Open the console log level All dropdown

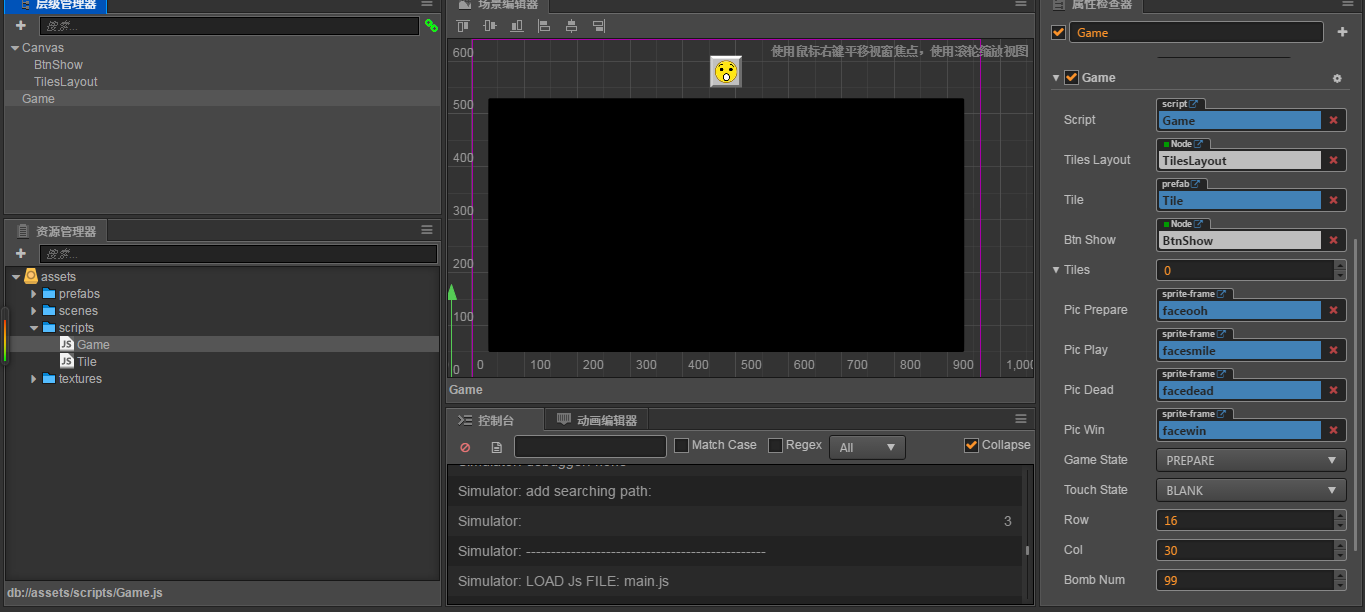click(x=867, y=447)
